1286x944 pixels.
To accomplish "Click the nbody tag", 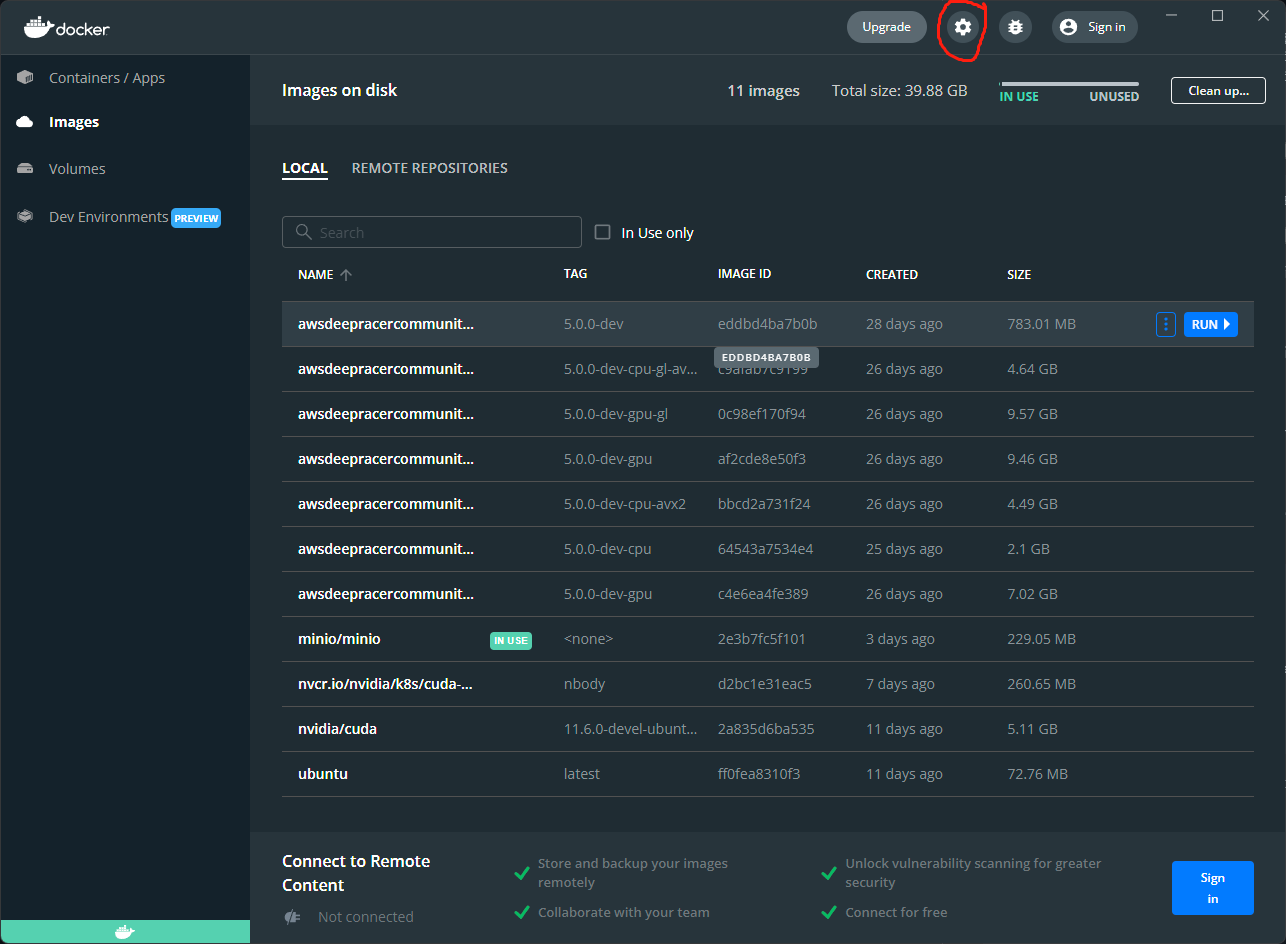I will click(585, 684).
